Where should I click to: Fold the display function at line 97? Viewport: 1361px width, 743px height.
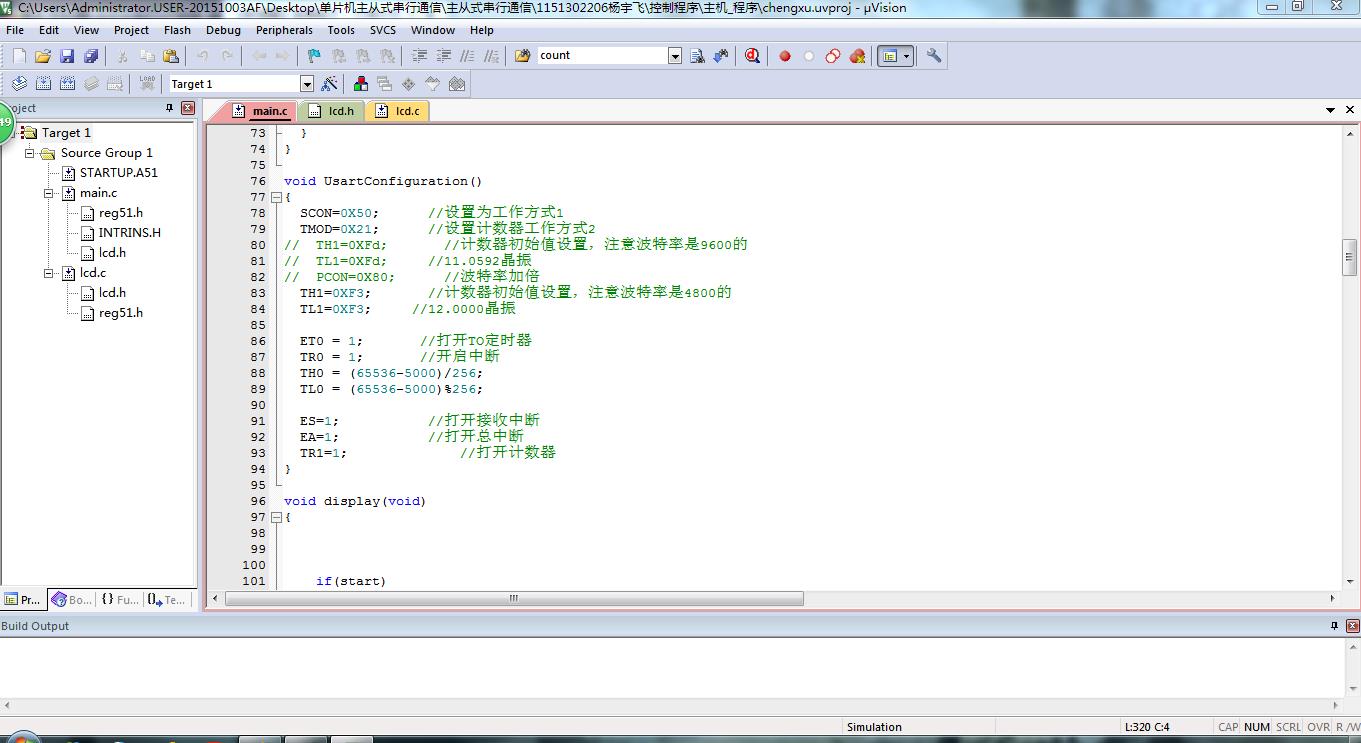[x=277, y=517]
